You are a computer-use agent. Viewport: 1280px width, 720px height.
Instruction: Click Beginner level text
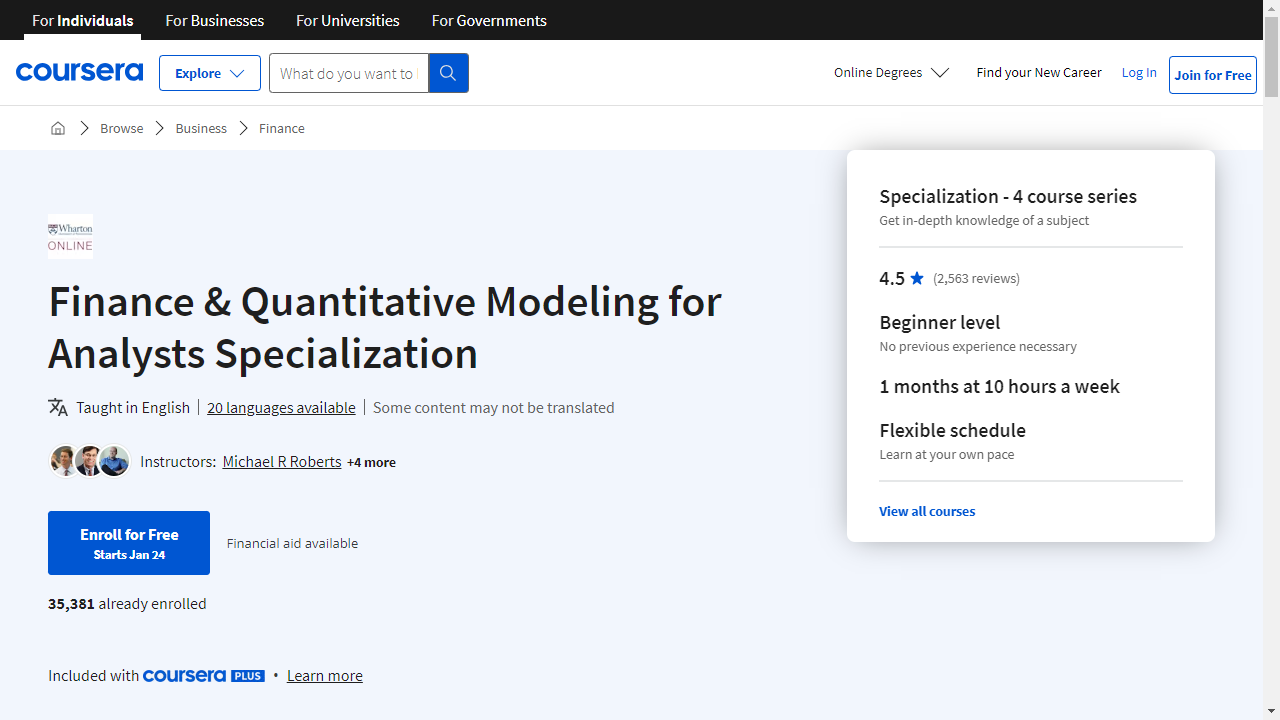click(x=940, y=322)
